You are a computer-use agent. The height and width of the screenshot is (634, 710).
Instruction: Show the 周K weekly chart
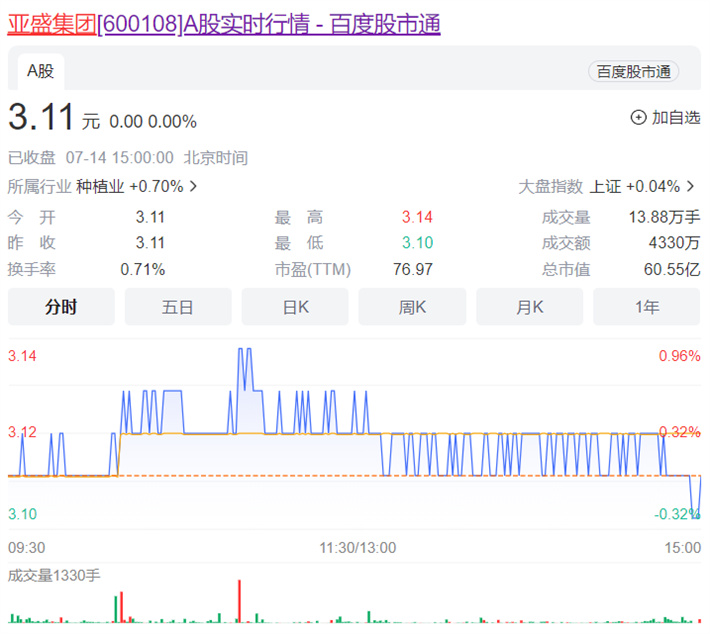point(412,307)
